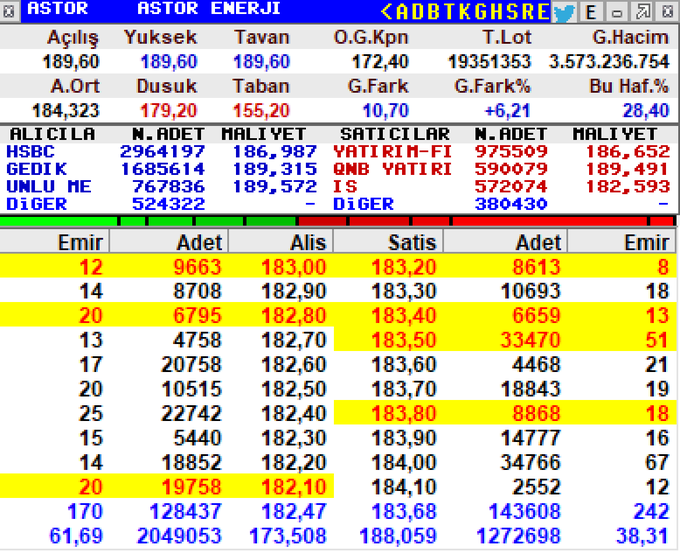680x551 pixels.
Task: Select the HSBC buyer row
Action: 161,152
